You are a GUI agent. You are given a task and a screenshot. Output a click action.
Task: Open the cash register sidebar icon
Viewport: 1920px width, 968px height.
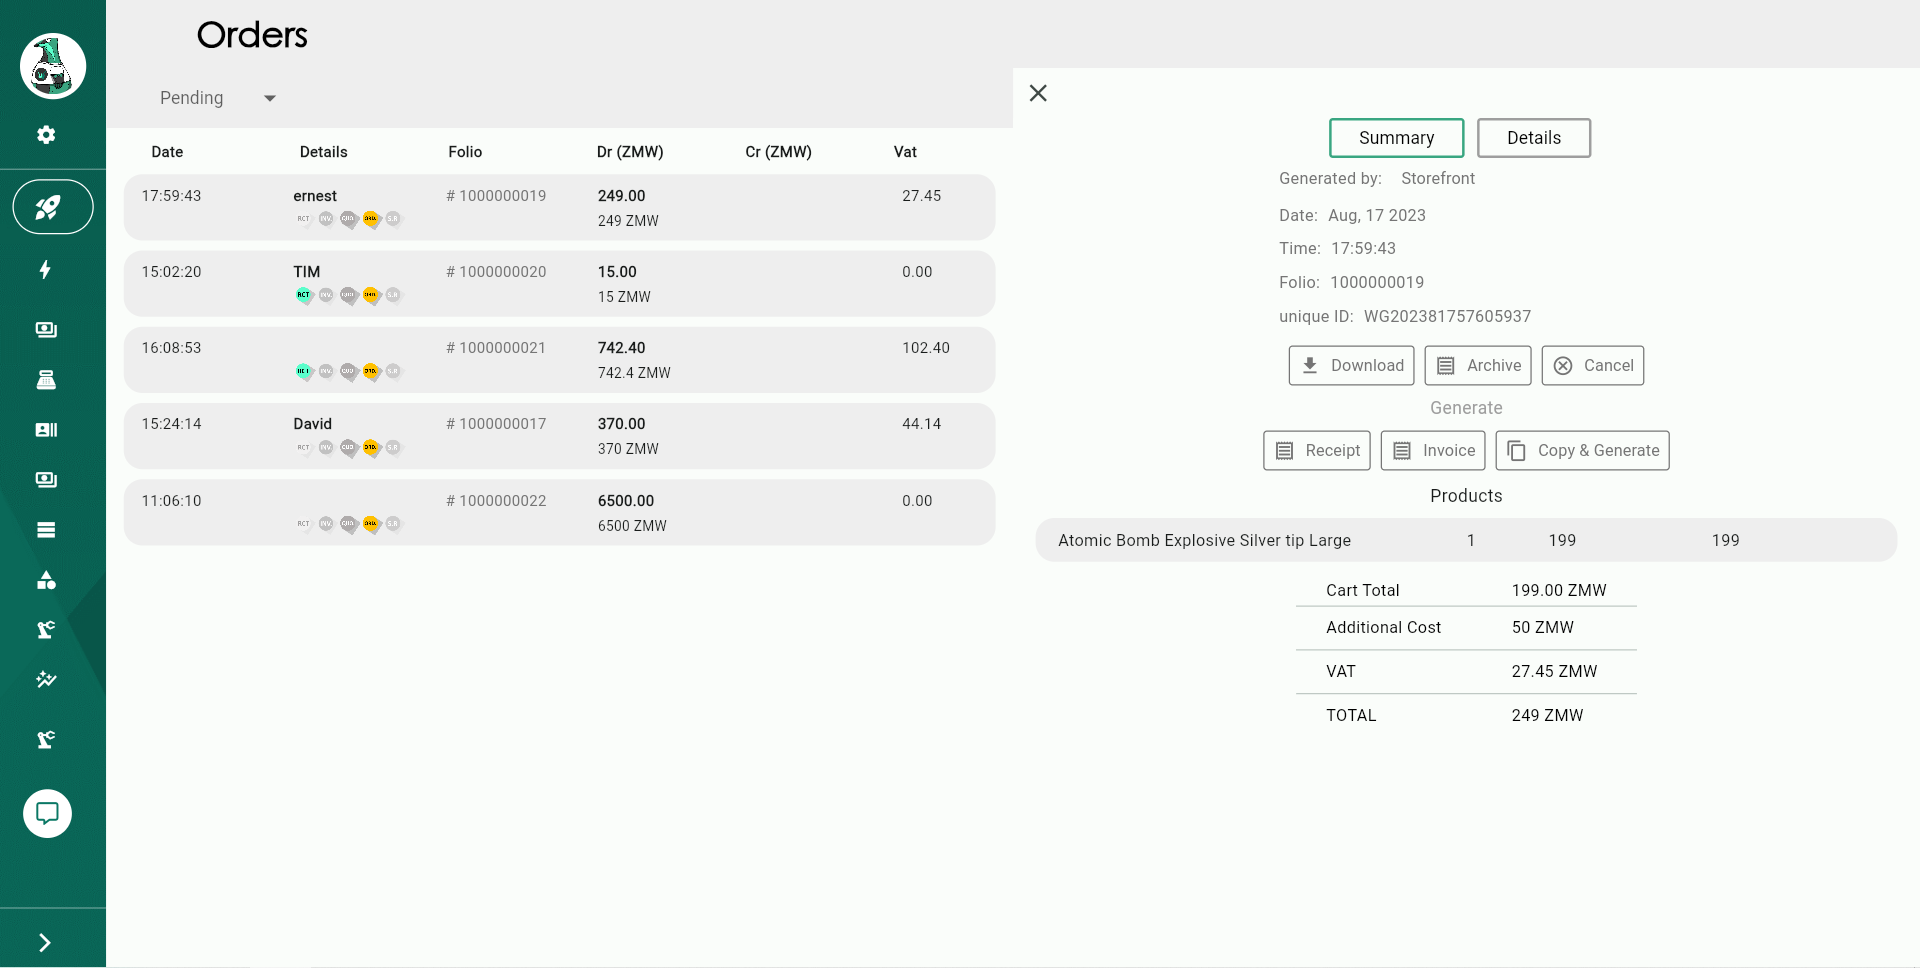[x=46, y=380]
